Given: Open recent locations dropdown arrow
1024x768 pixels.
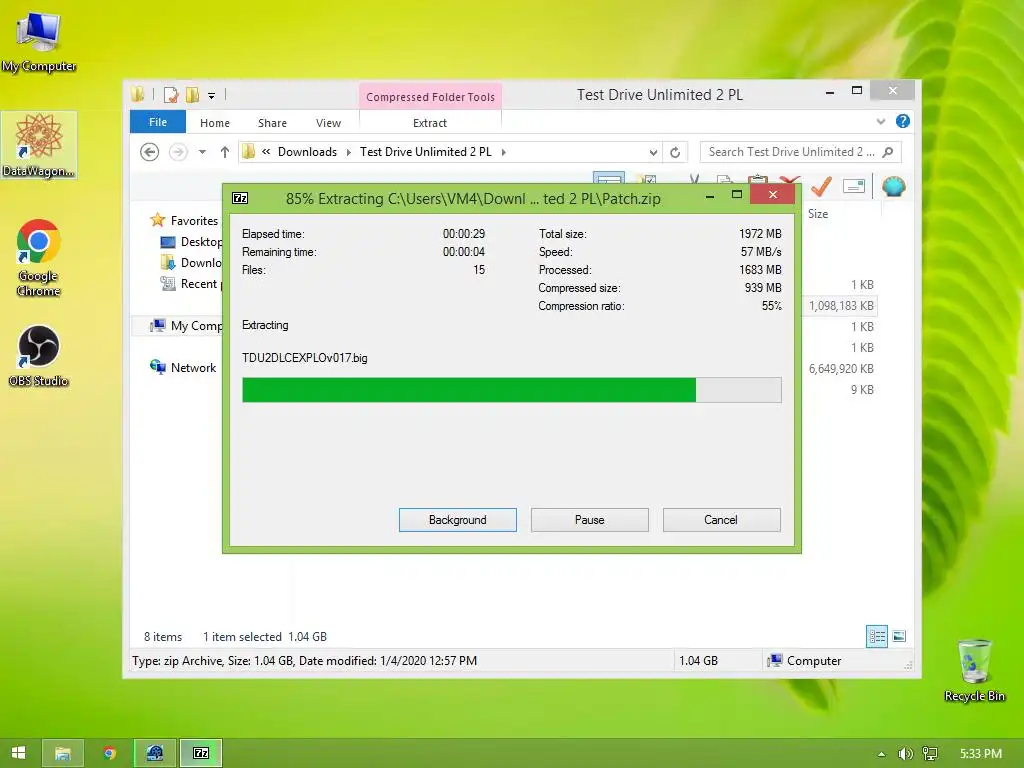Looking at the screenshot, I should 202,152.
